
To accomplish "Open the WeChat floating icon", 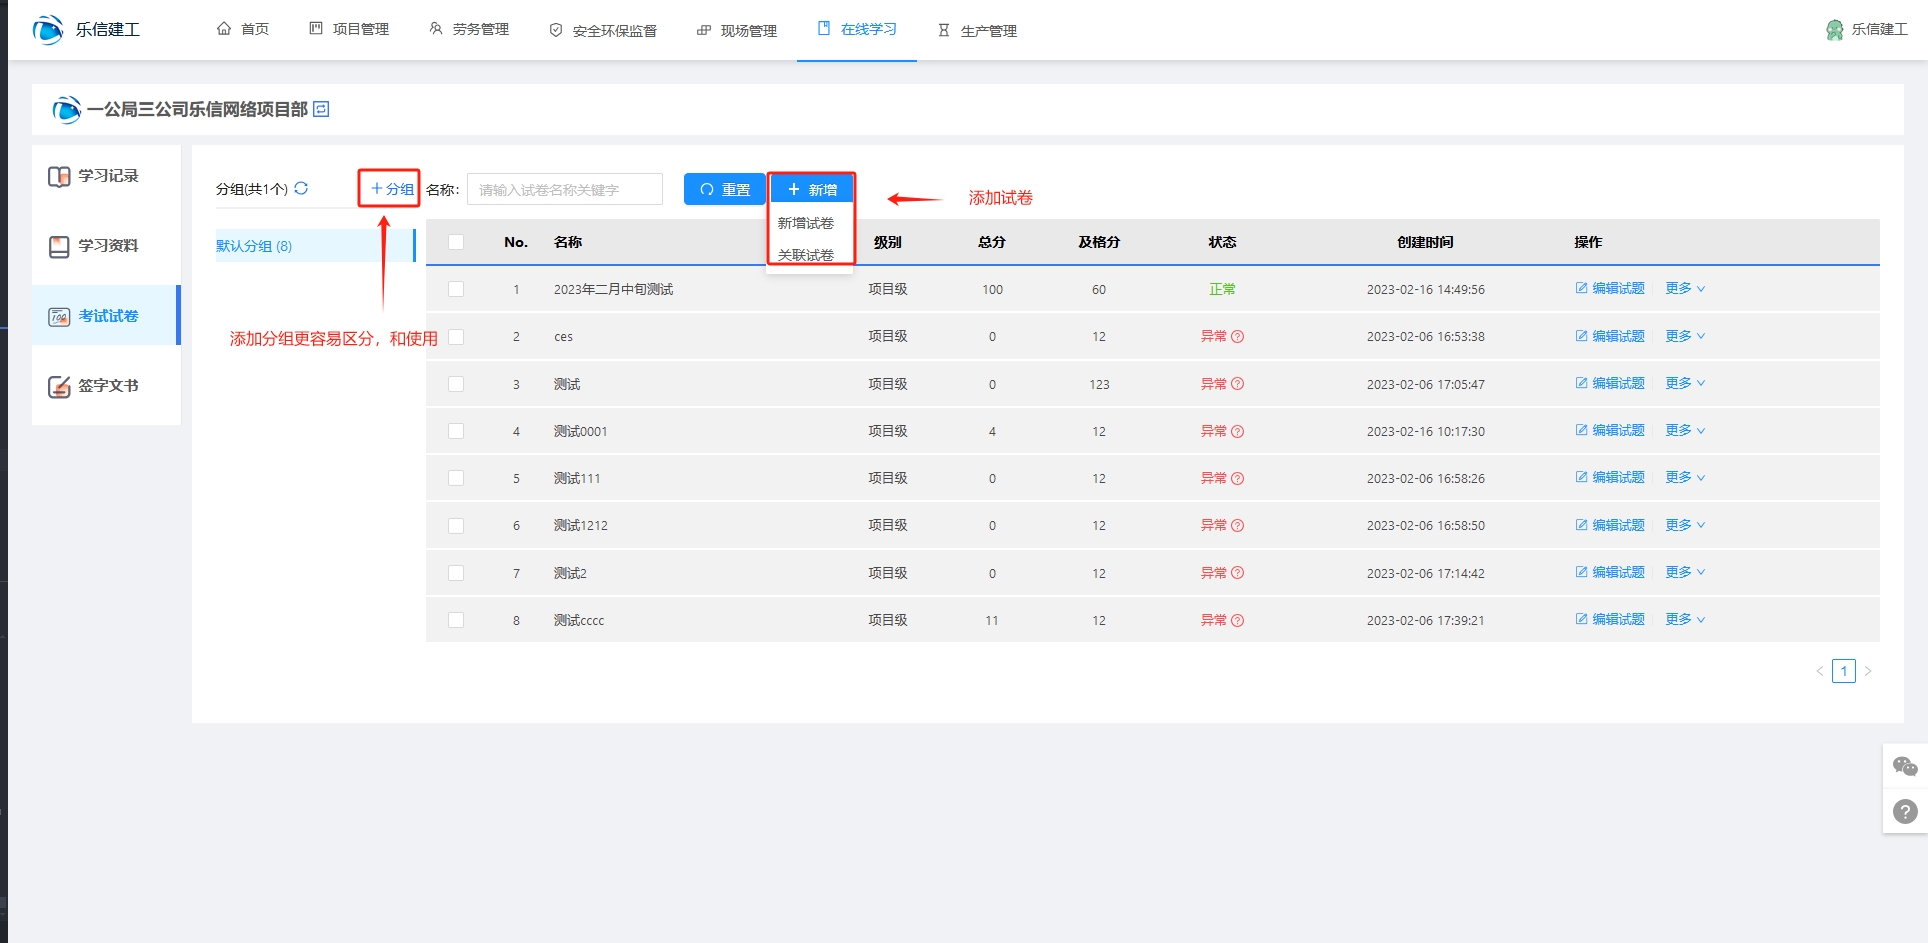I will [1904, 767].
